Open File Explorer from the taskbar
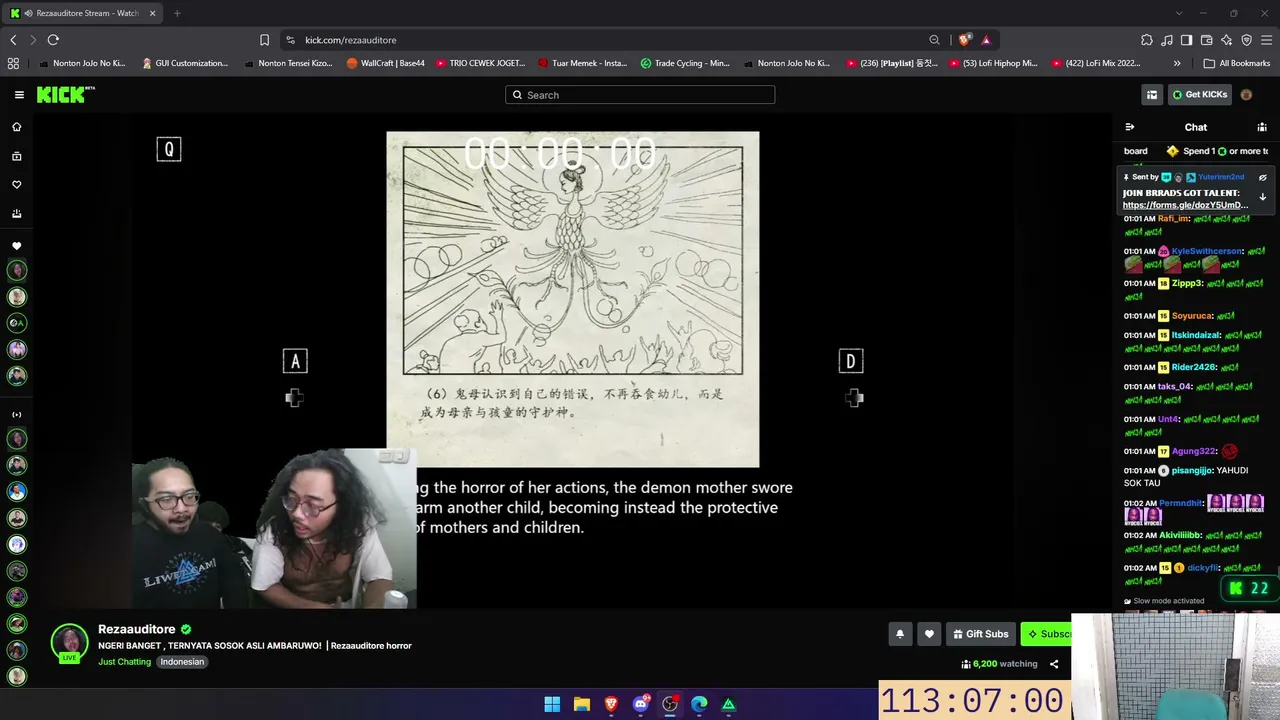1280x720 pixels. click(x=582, y=705)
